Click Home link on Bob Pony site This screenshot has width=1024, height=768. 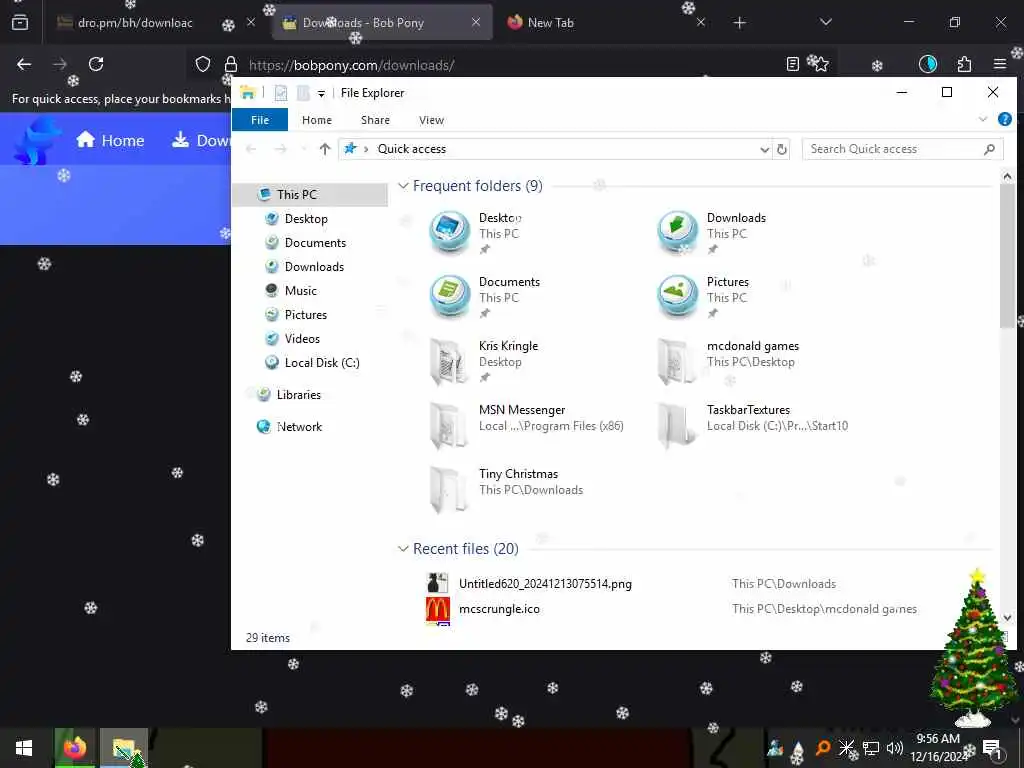coord(110,140)
